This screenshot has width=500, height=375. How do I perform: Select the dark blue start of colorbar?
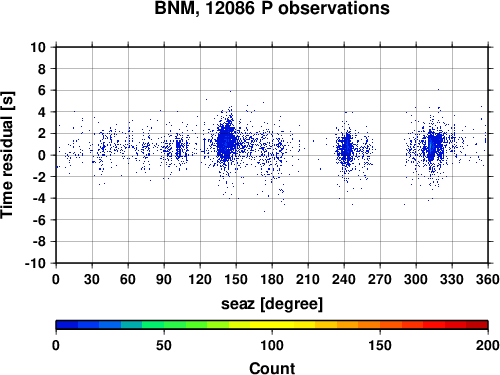tap(67, 325)
